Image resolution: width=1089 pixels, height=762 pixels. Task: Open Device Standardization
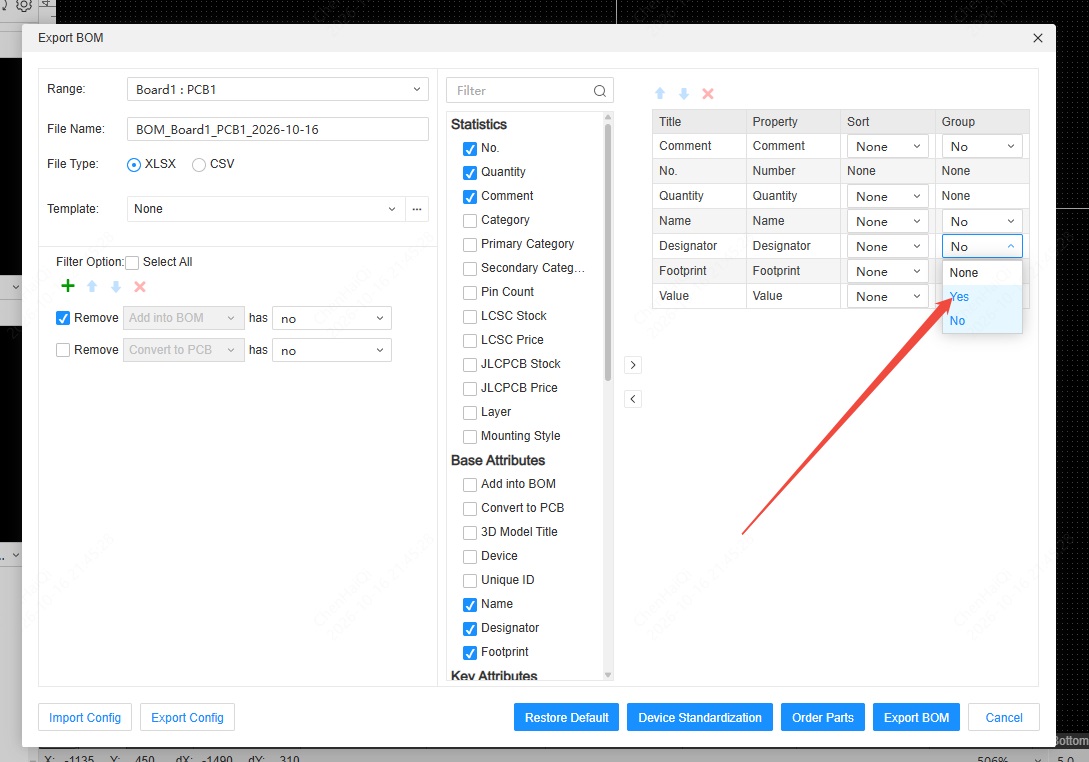(x=700, y=718)
